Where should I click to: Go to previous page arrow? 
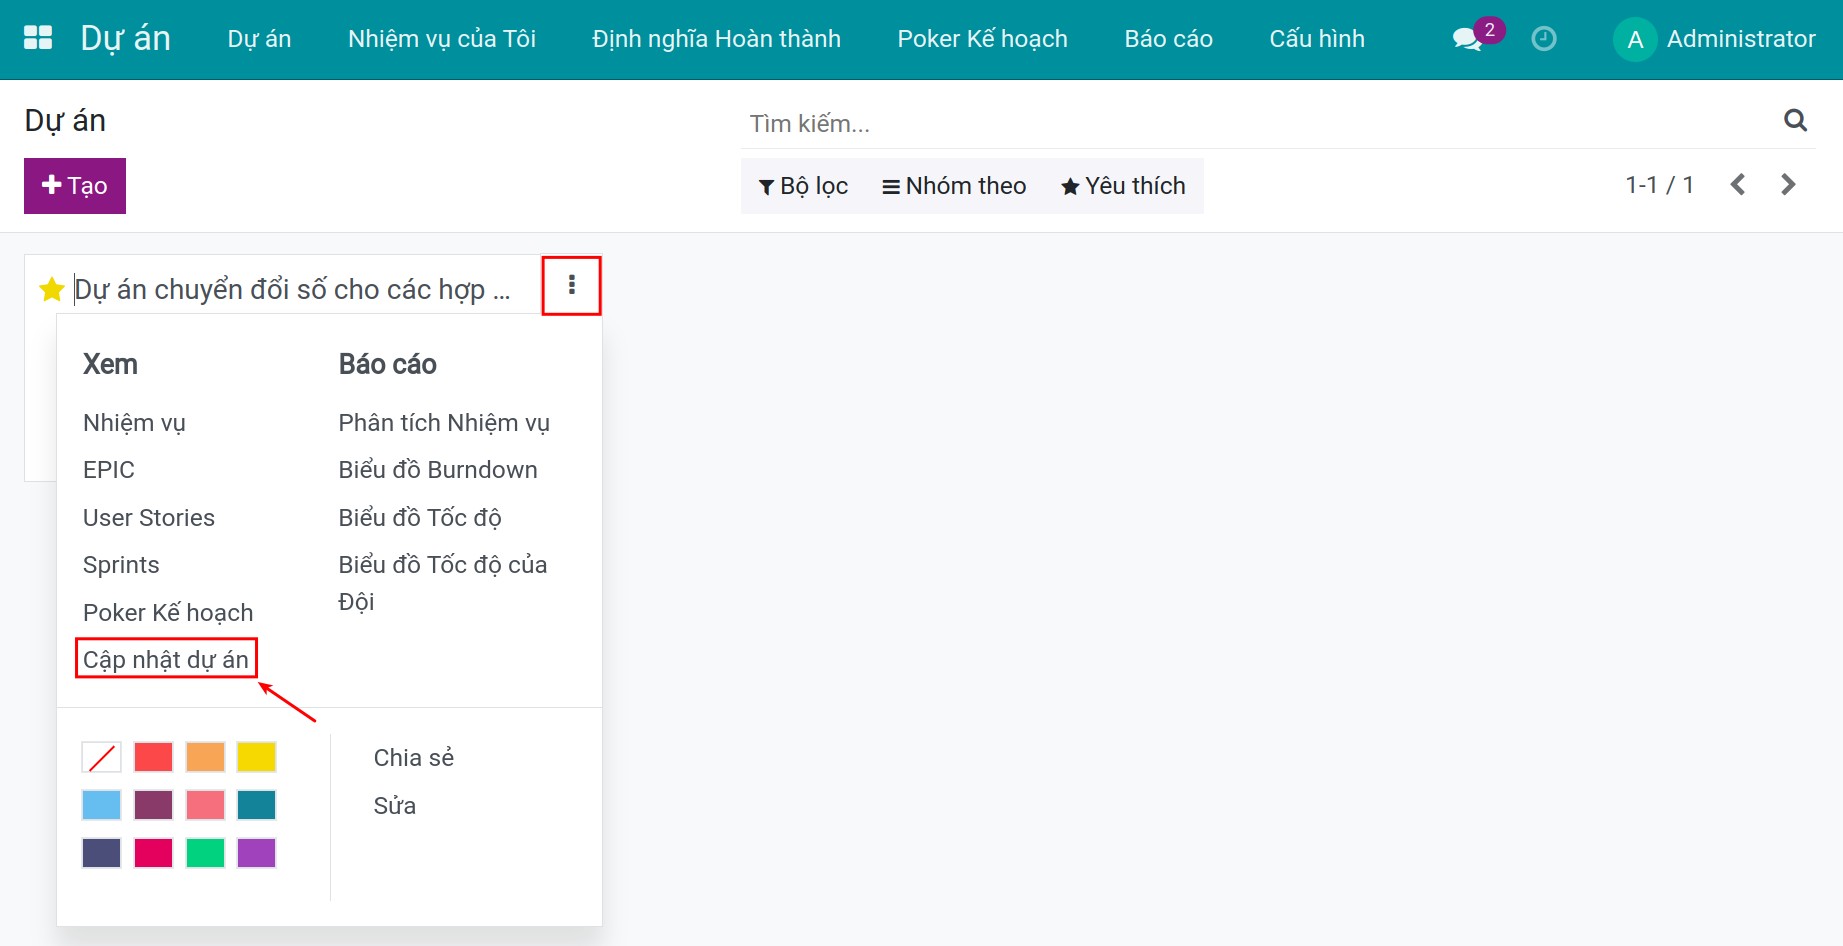pyautogui.click(x=1738, y=185)
